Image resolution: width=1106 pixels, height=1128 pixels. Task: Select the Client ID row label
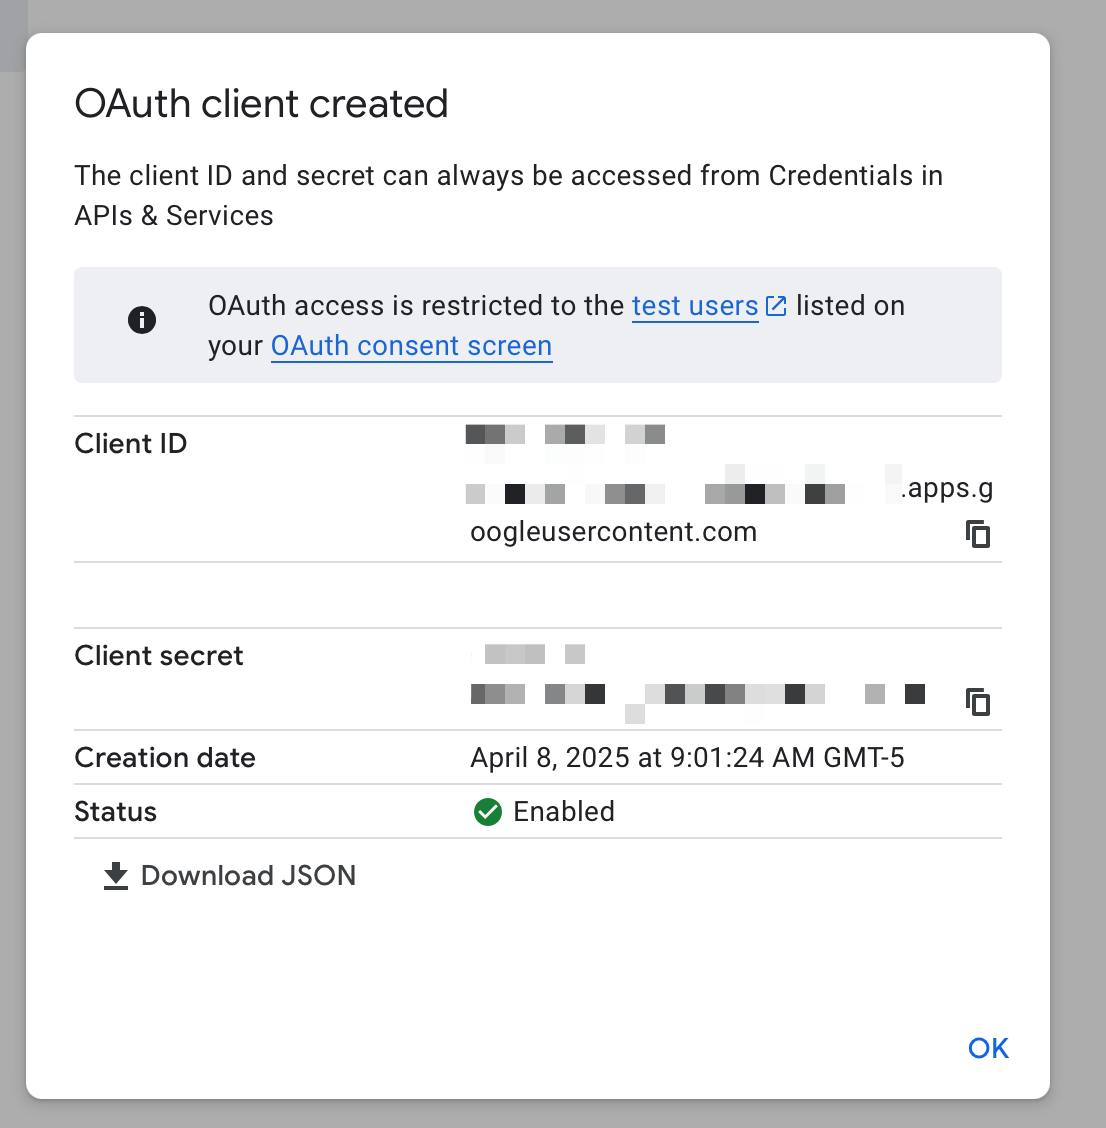point(130,443)
